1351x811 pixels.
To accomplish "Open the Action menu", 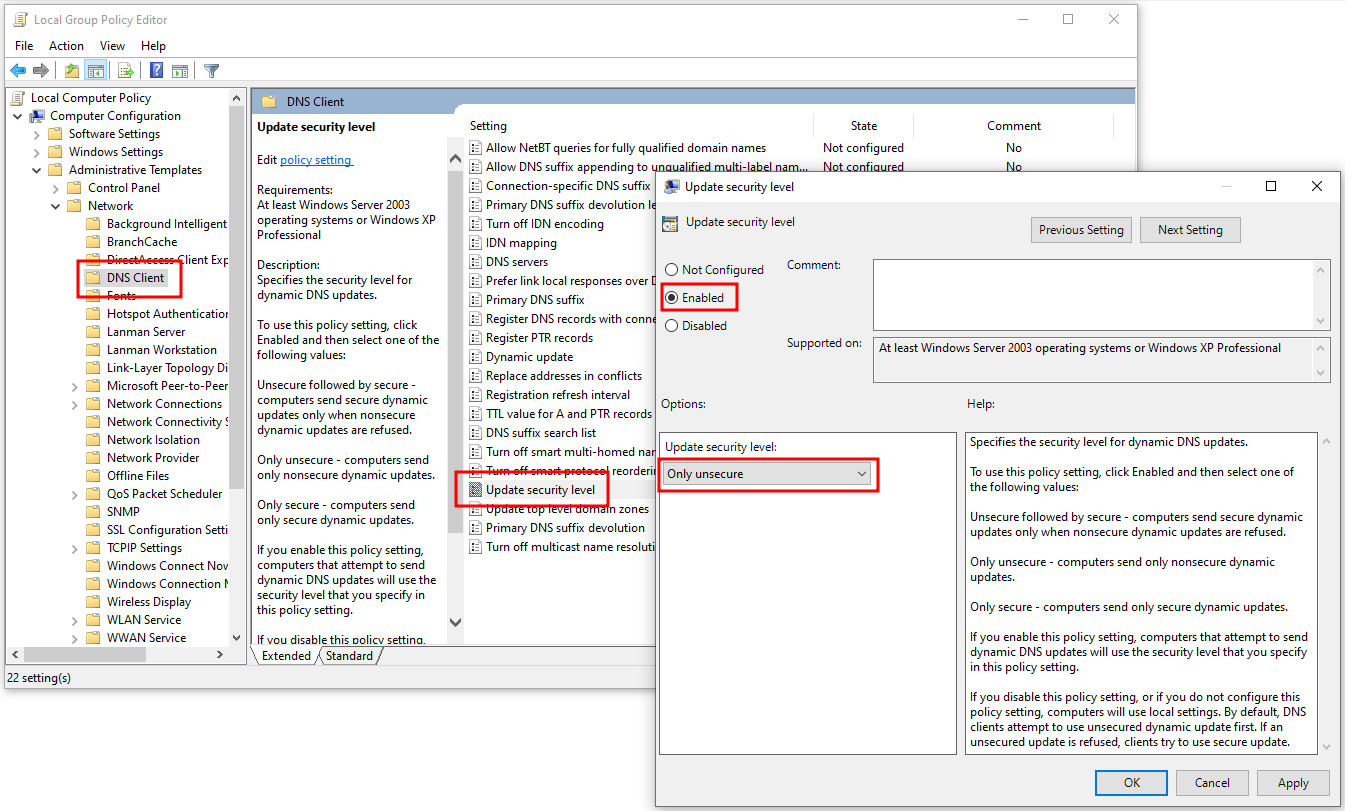I will [x=66, y=46].
